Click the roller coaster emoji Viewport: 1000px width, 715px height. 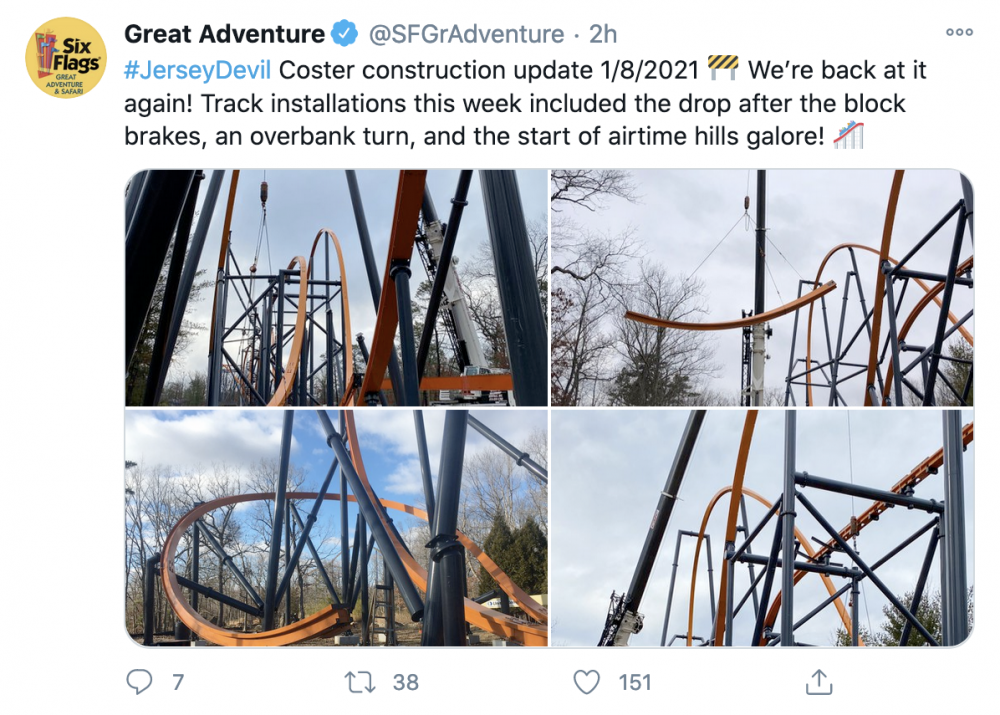click(849, 135)
